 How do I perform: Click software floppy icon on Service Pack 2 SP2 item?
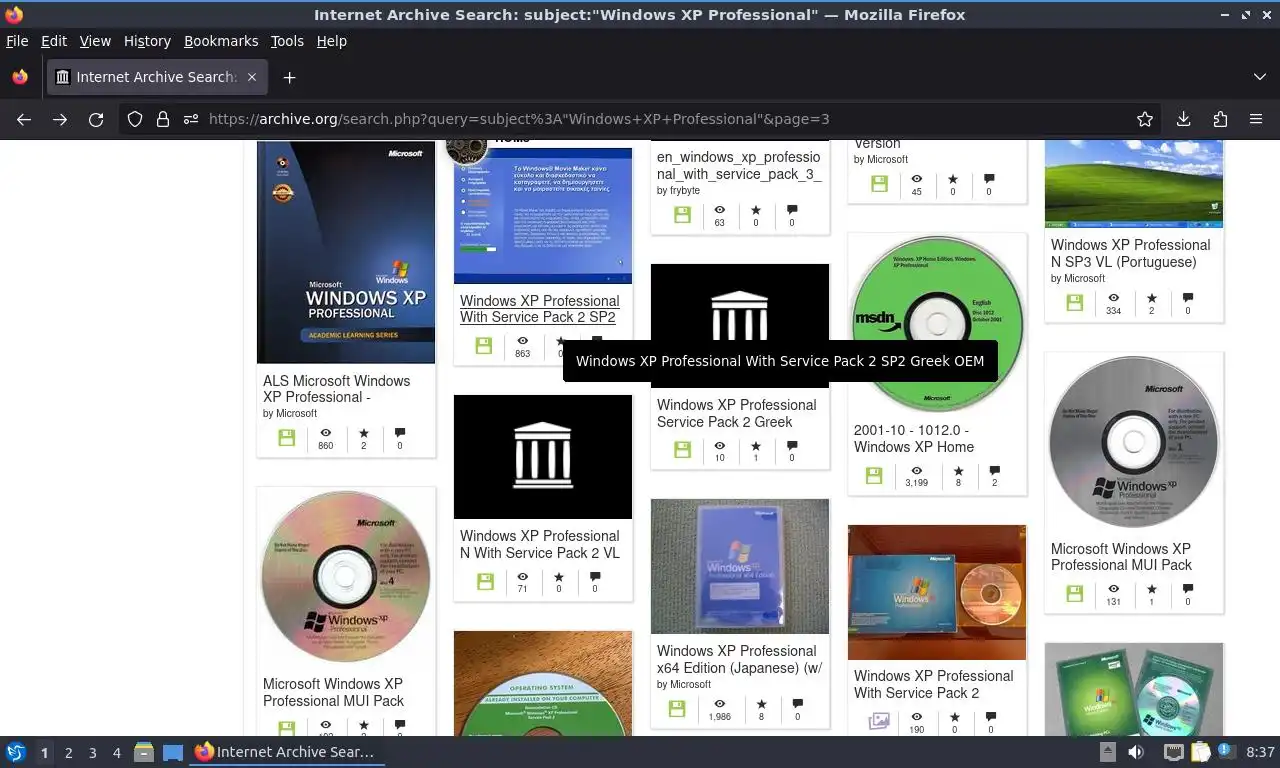click(x=484, y=346)
